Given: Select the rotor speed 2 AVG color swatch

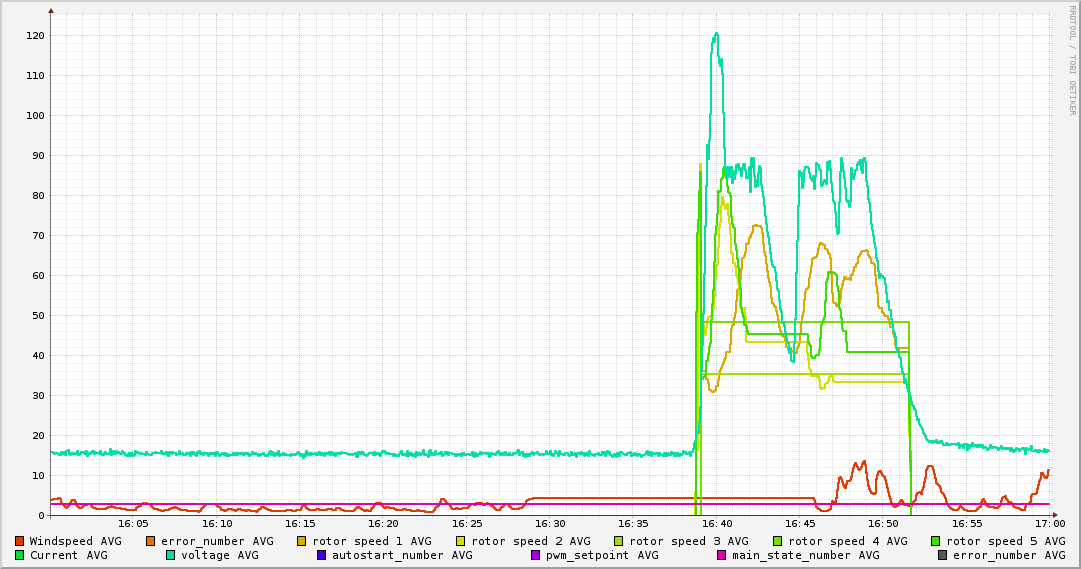Looking at the screenshot, I should tap(461, 541).
